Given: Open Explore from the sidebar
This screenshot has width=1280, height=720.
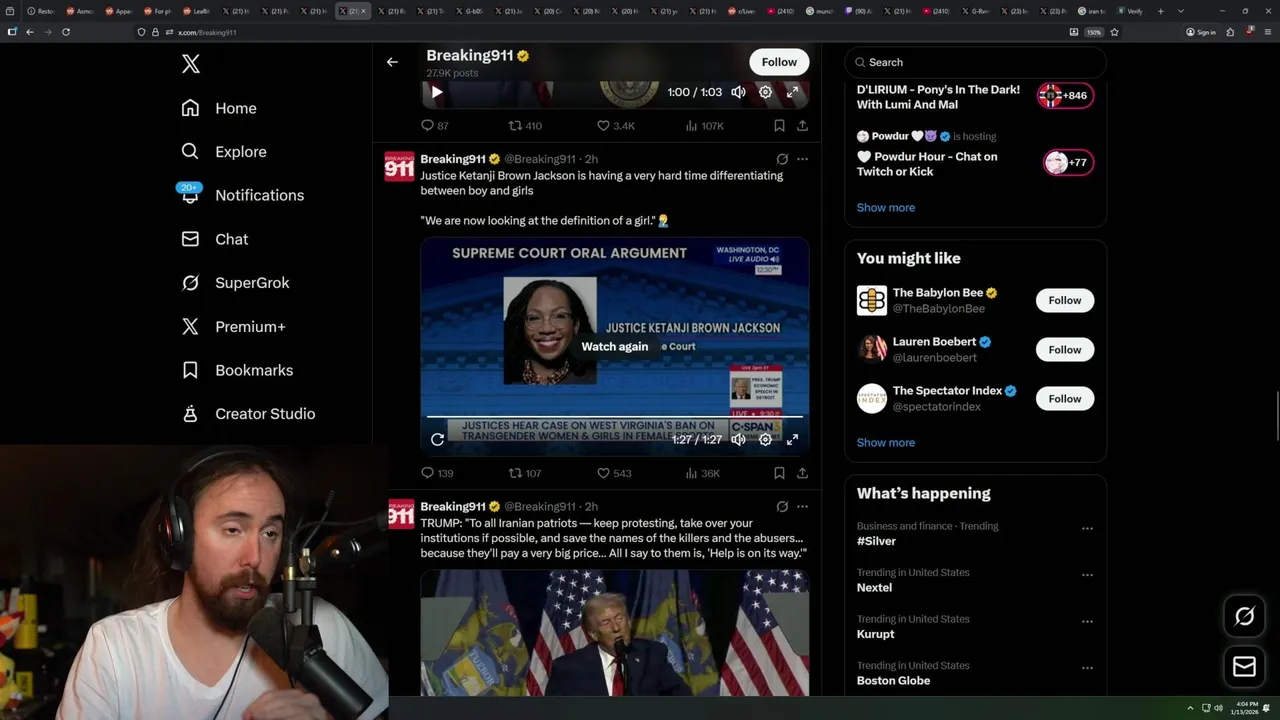Looking at the screenshot, I should (224, 152).
